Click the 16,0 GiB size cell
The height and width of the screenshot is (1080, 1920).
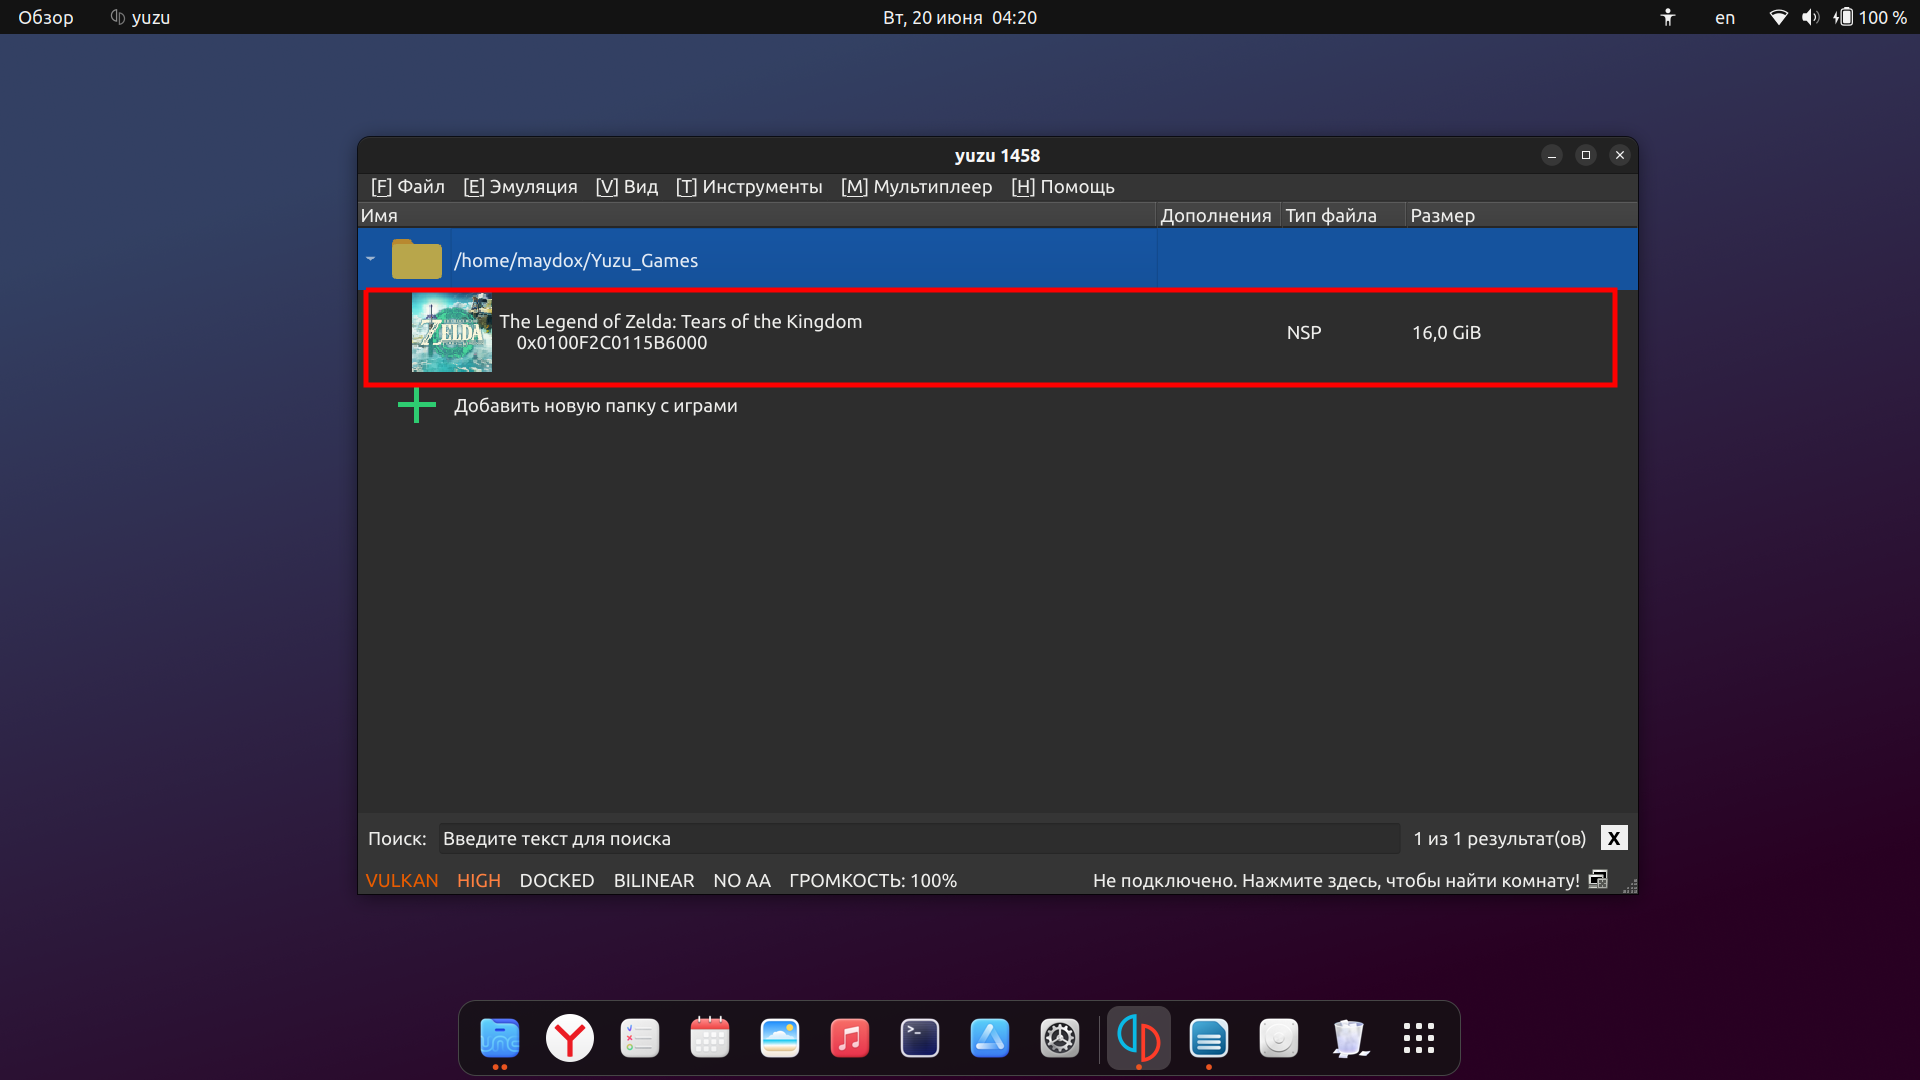point(1446,333)
